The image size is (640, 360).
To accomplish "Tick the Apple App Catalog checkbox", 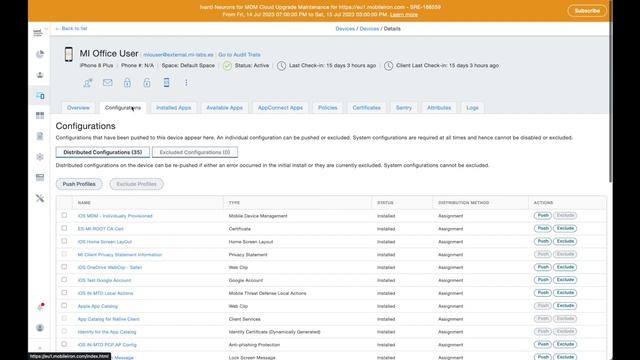I will (64, 305).
